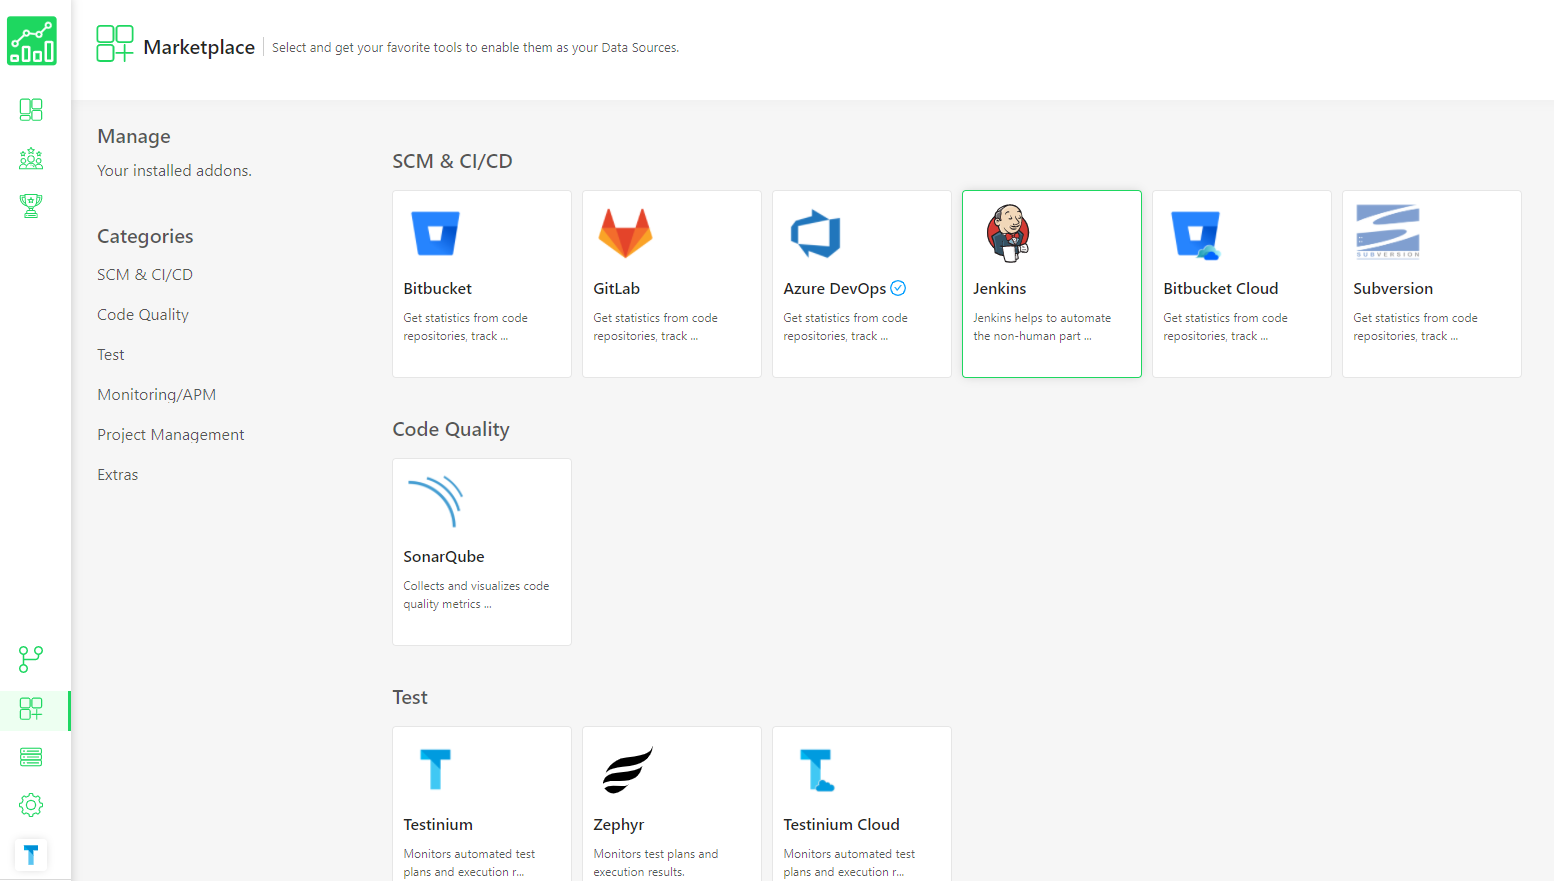Open the git branch icon in sidebar
Viewport: 1554px width, 881px height.
(31, 659)
